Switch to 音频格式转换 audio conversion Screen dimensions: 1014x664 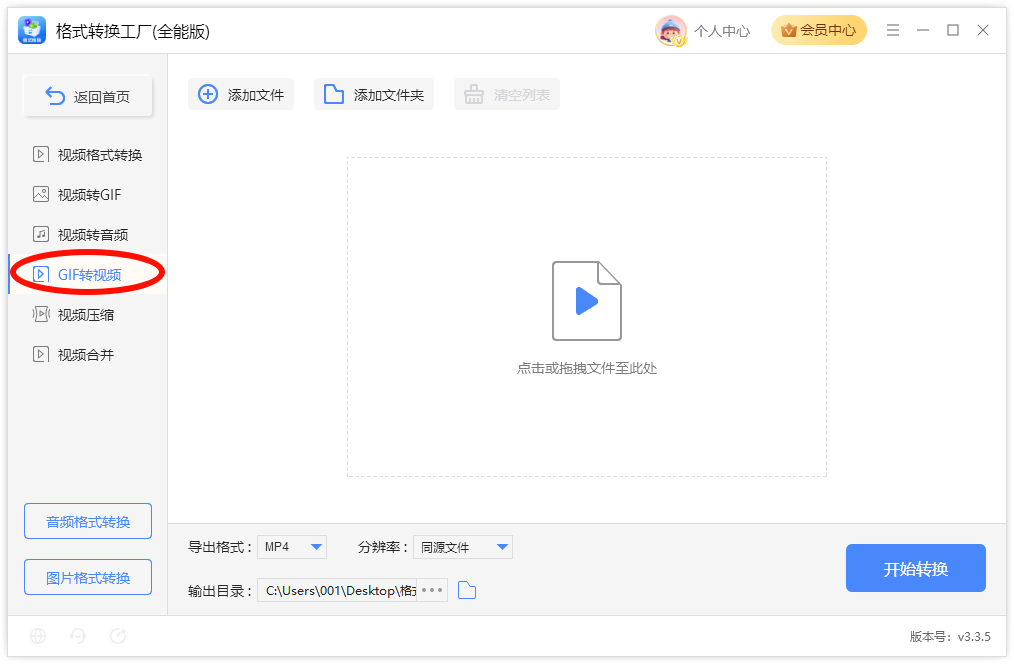pos(88,521)
